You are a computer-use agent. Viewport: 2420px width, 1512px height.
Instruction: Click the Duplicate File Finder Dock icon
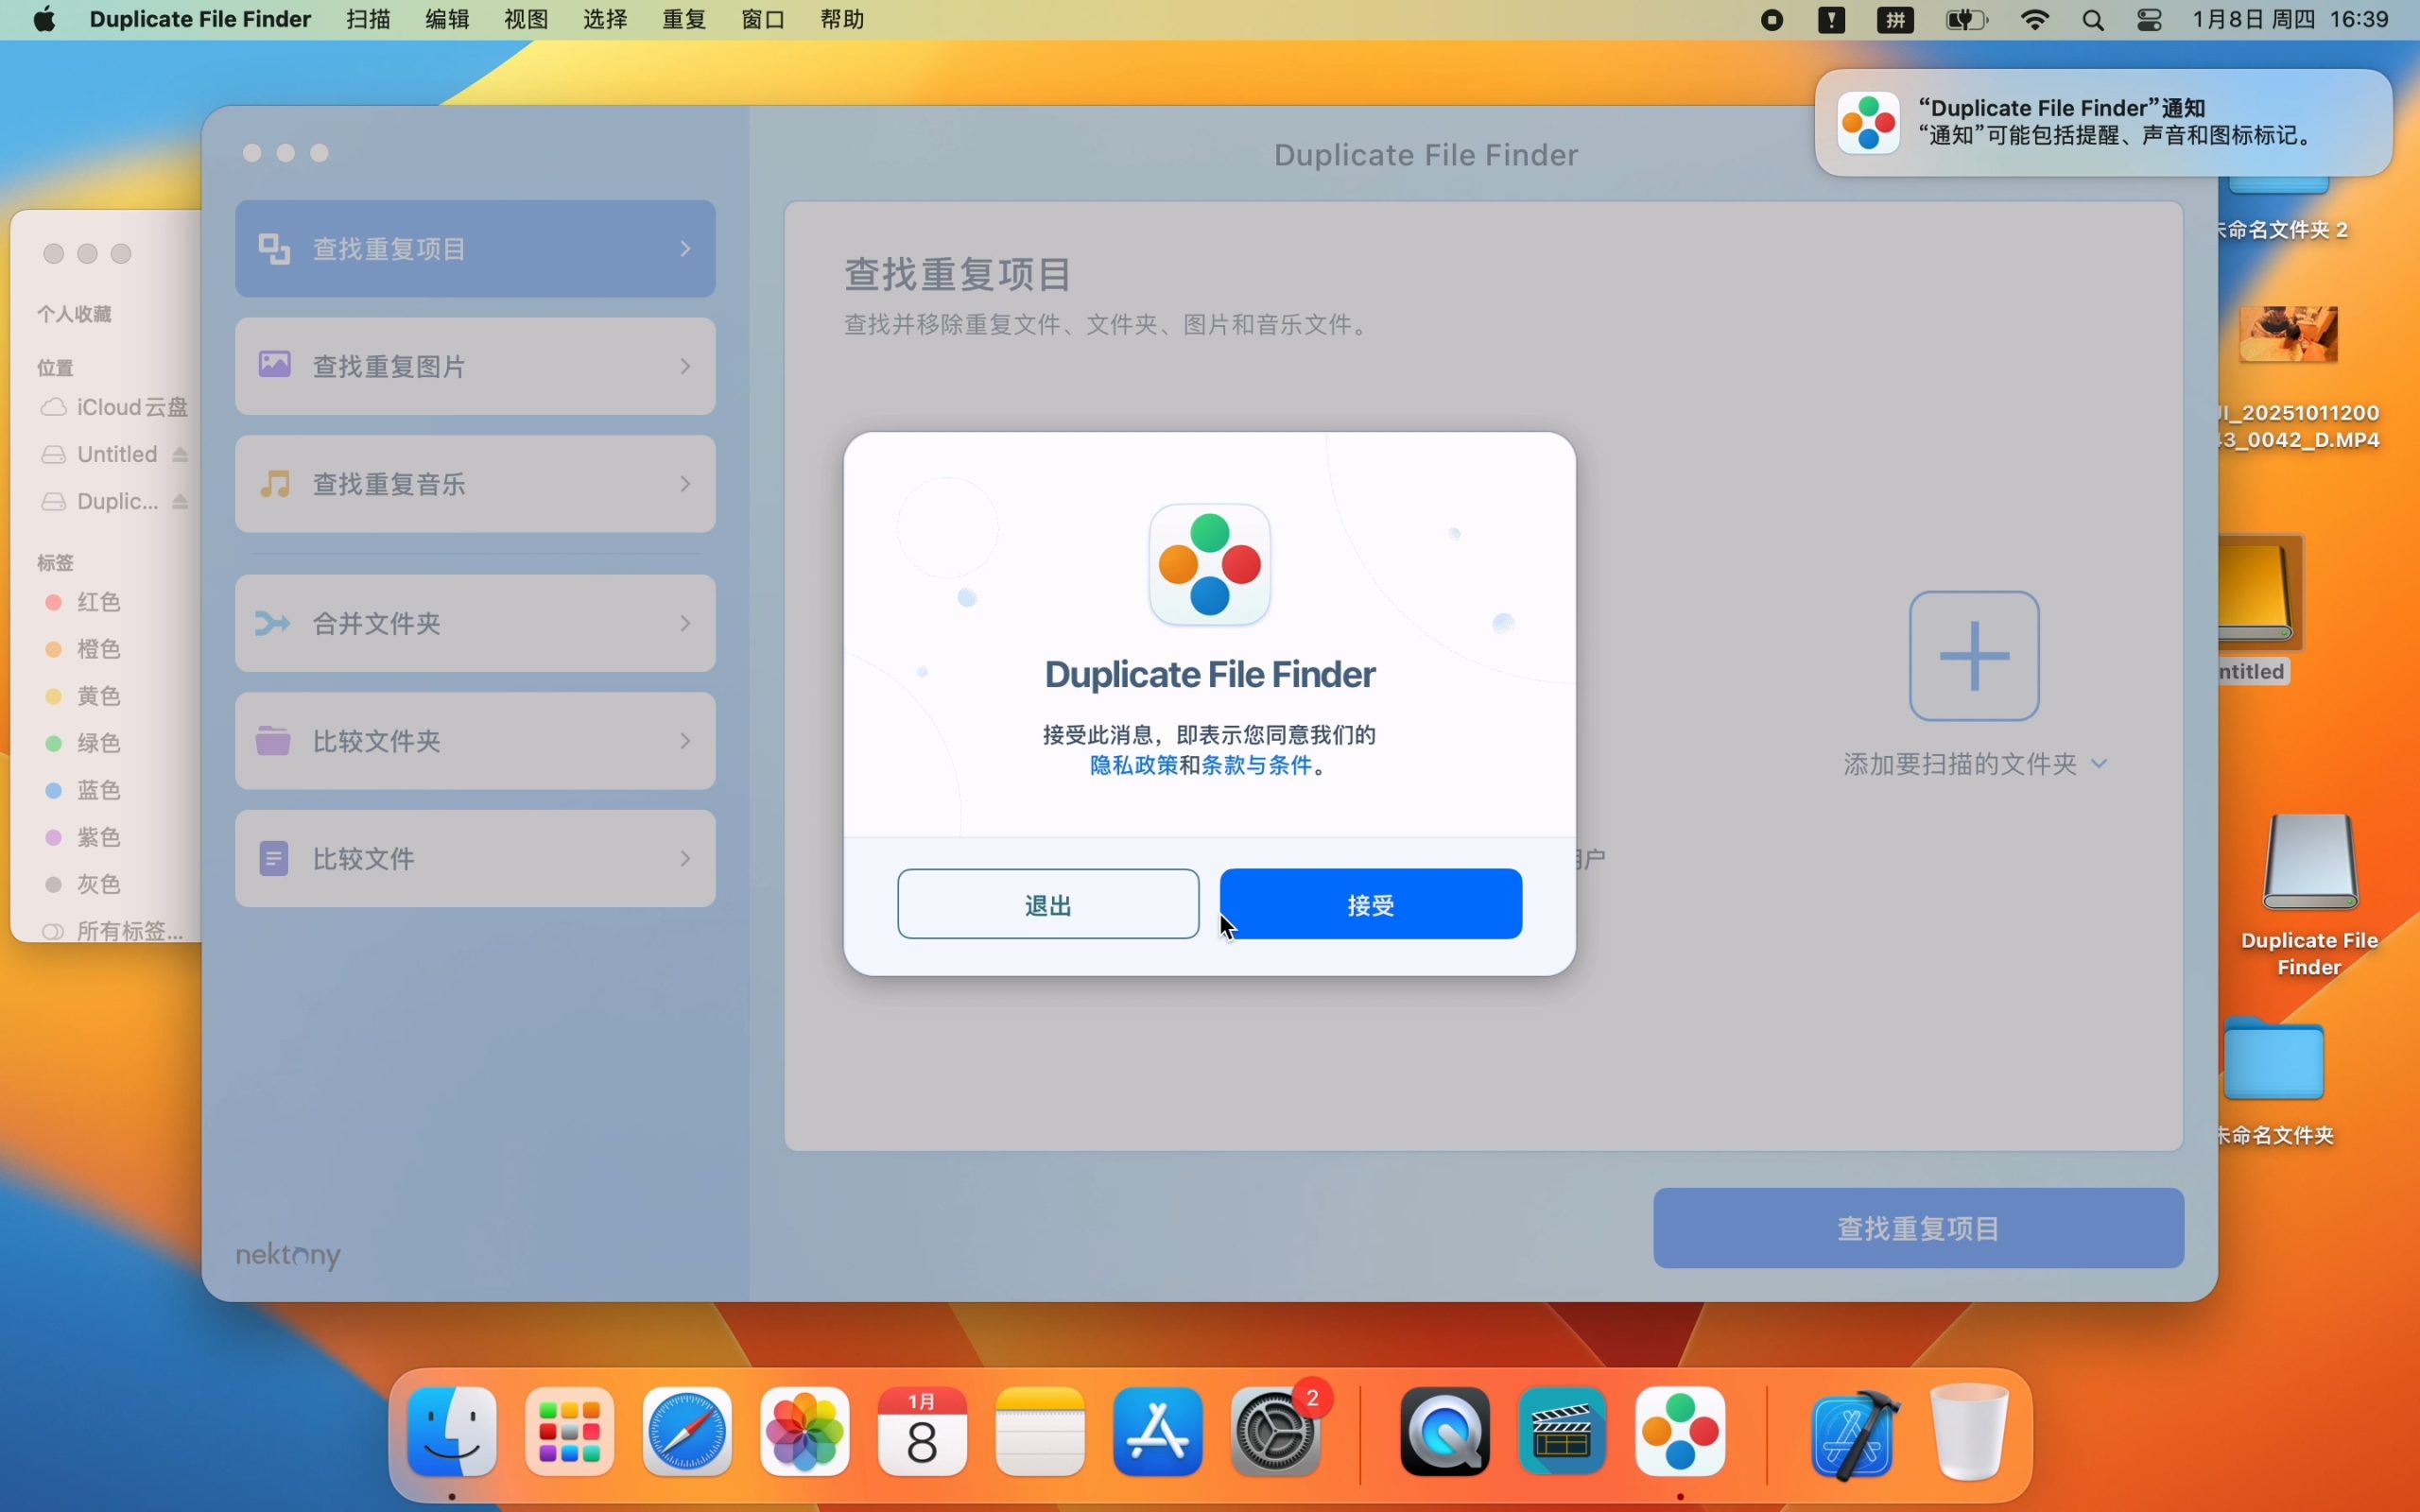(x=1679, y=1431)
